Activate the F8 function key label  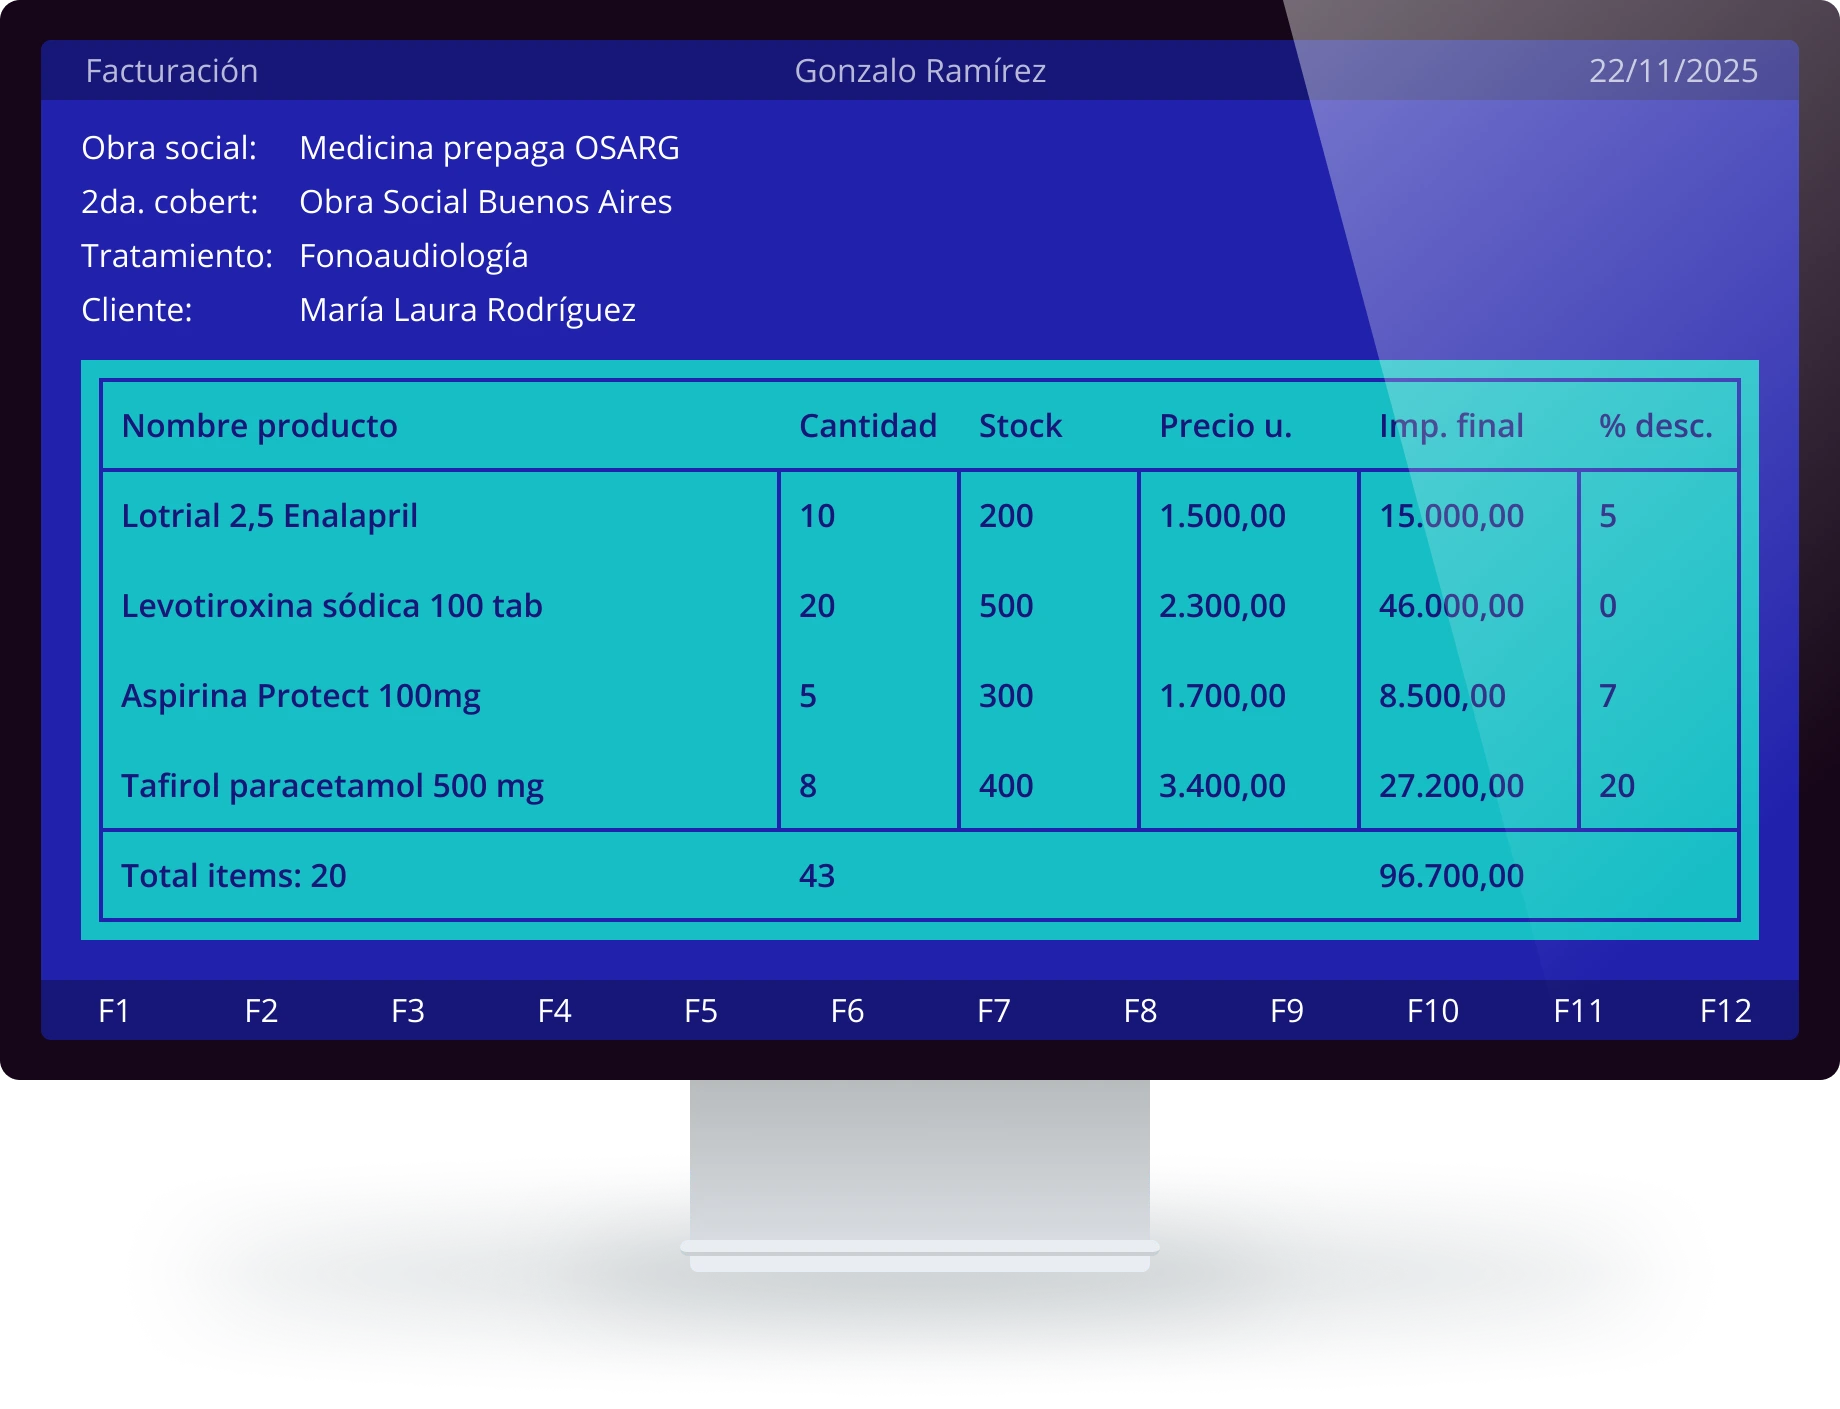pyautogui.click(x=1140, y=1011)
